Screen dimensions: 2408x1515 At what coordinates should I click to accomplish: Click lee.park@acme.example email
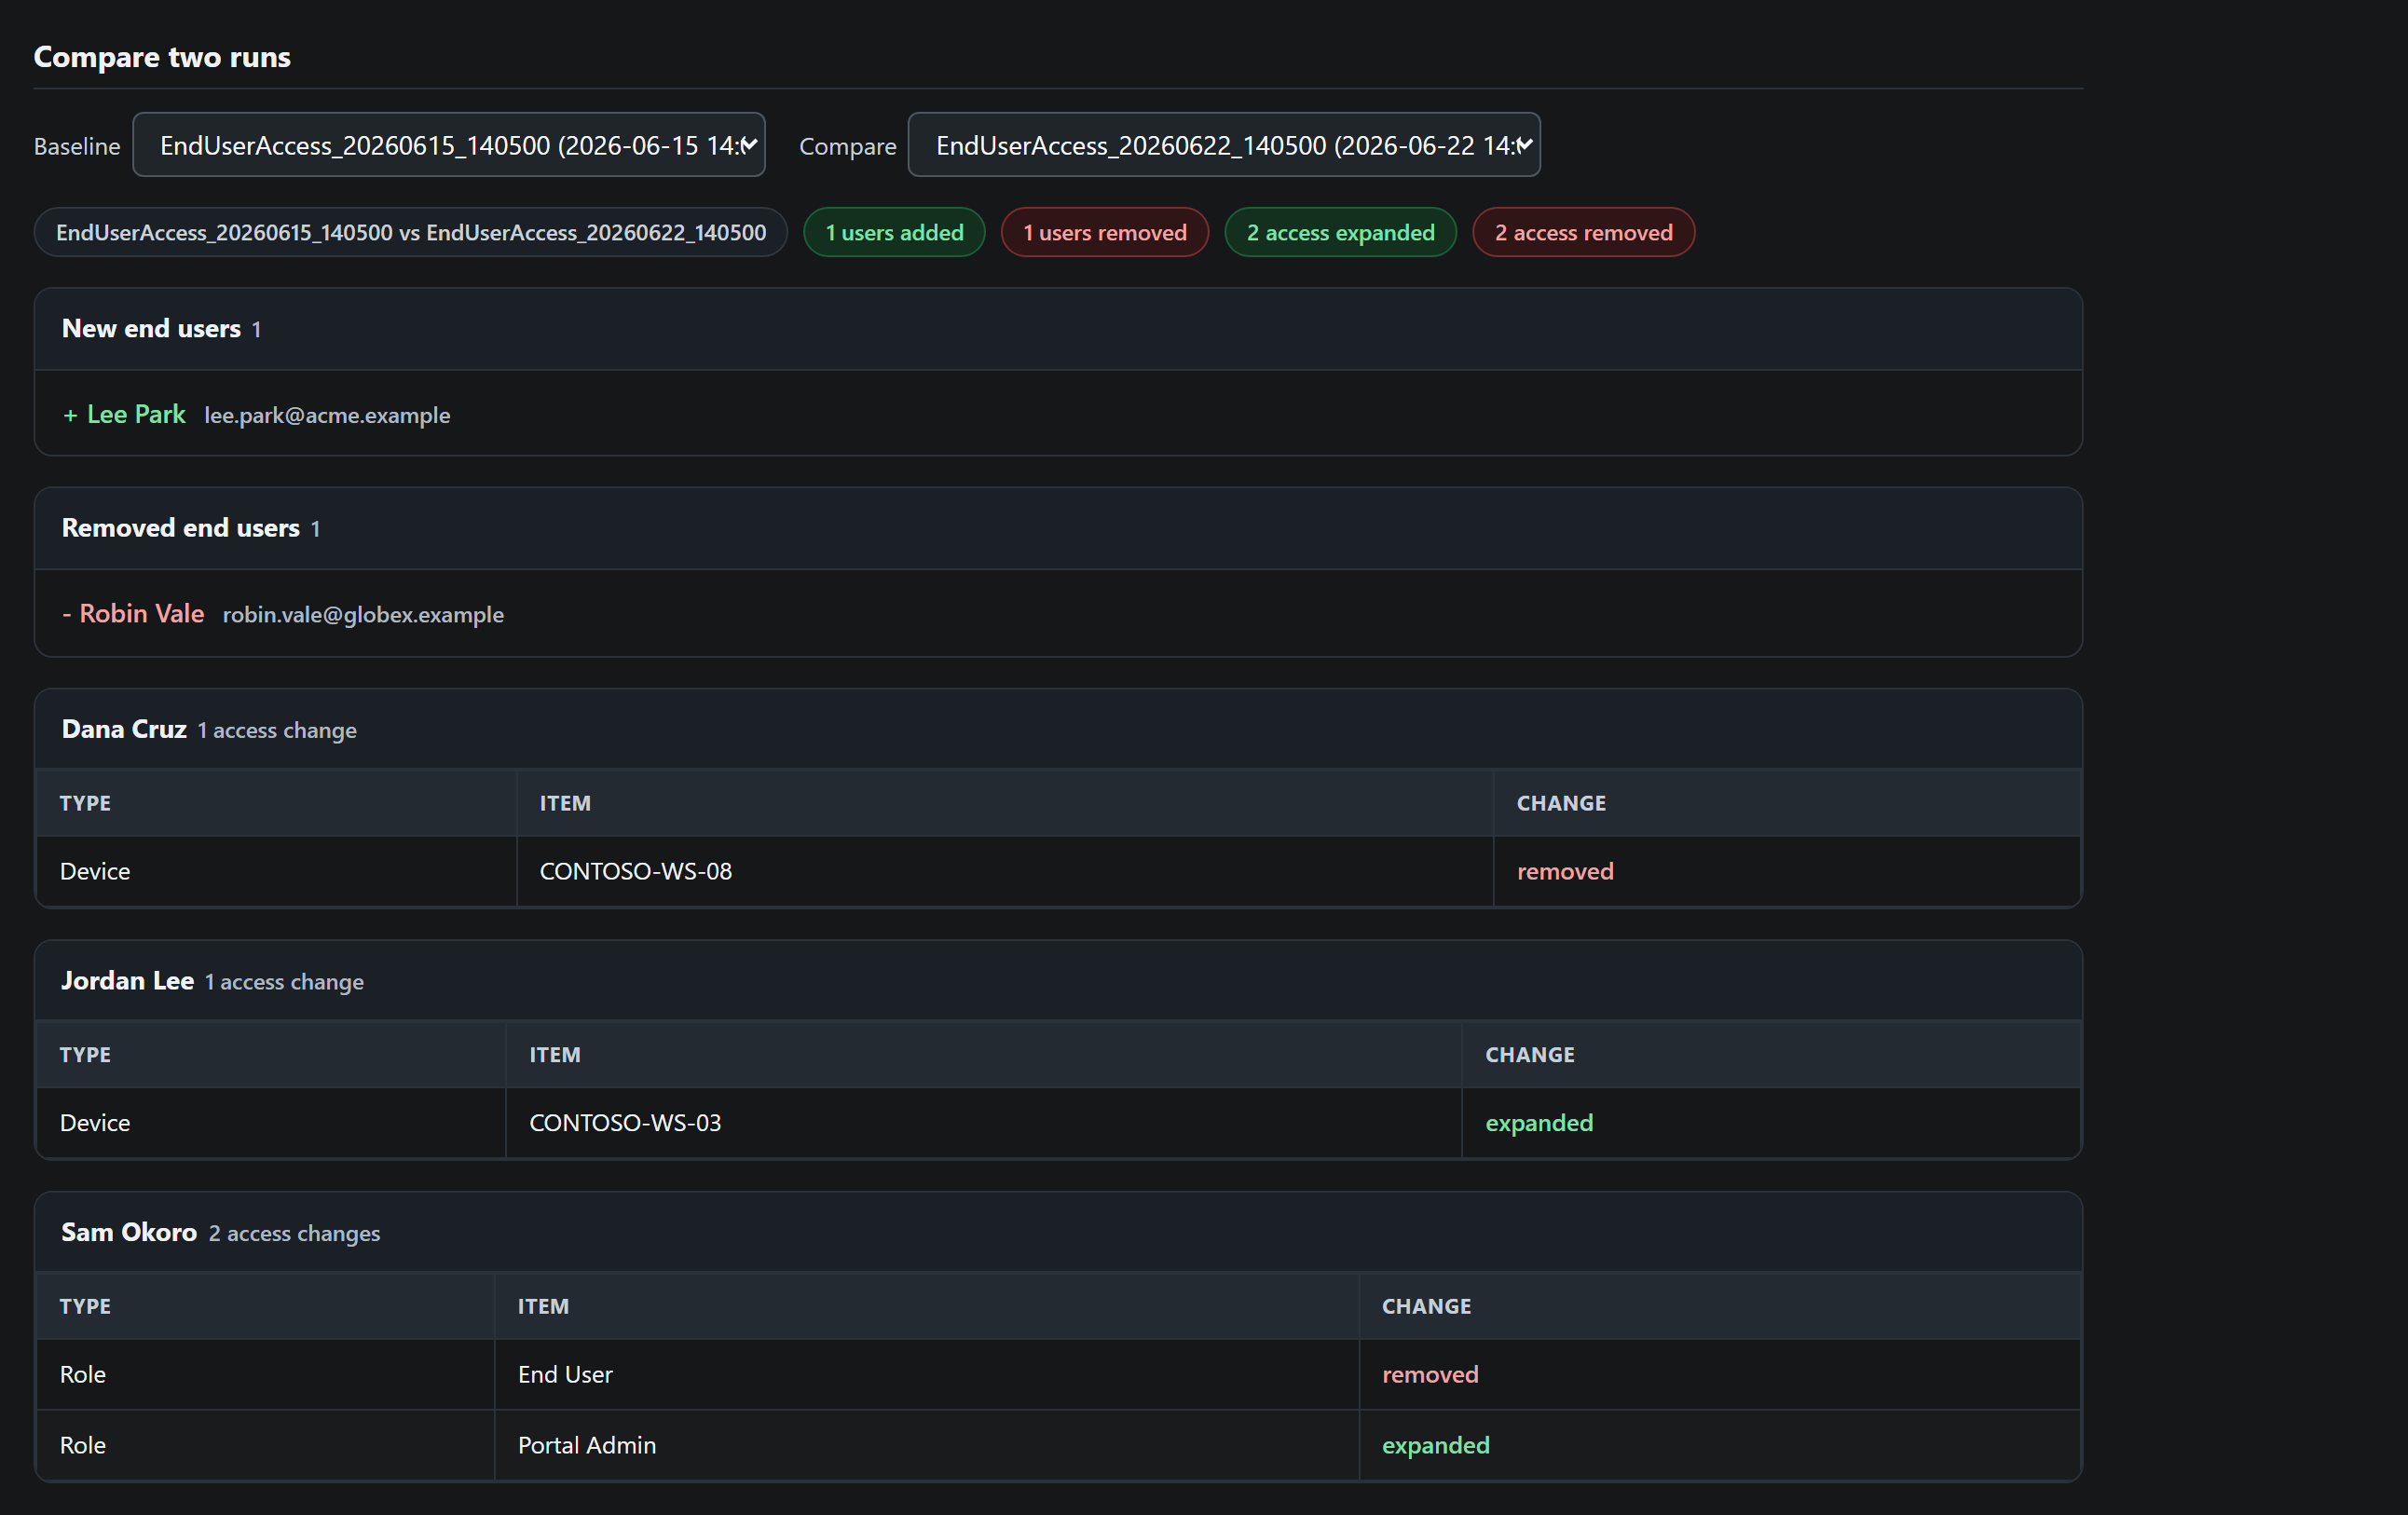pos(327,415)
